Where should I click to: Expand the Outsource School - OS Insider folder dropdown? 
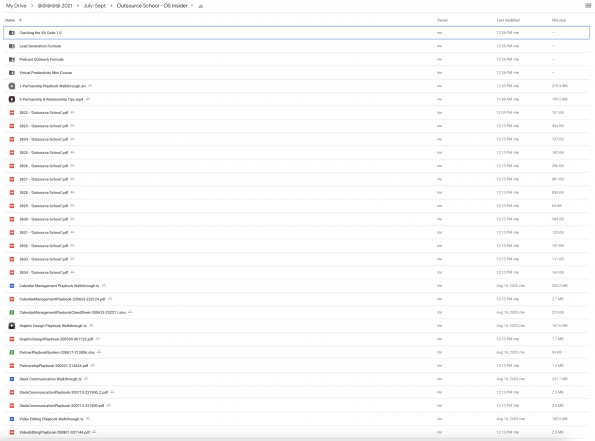click(x=192, y=6)
